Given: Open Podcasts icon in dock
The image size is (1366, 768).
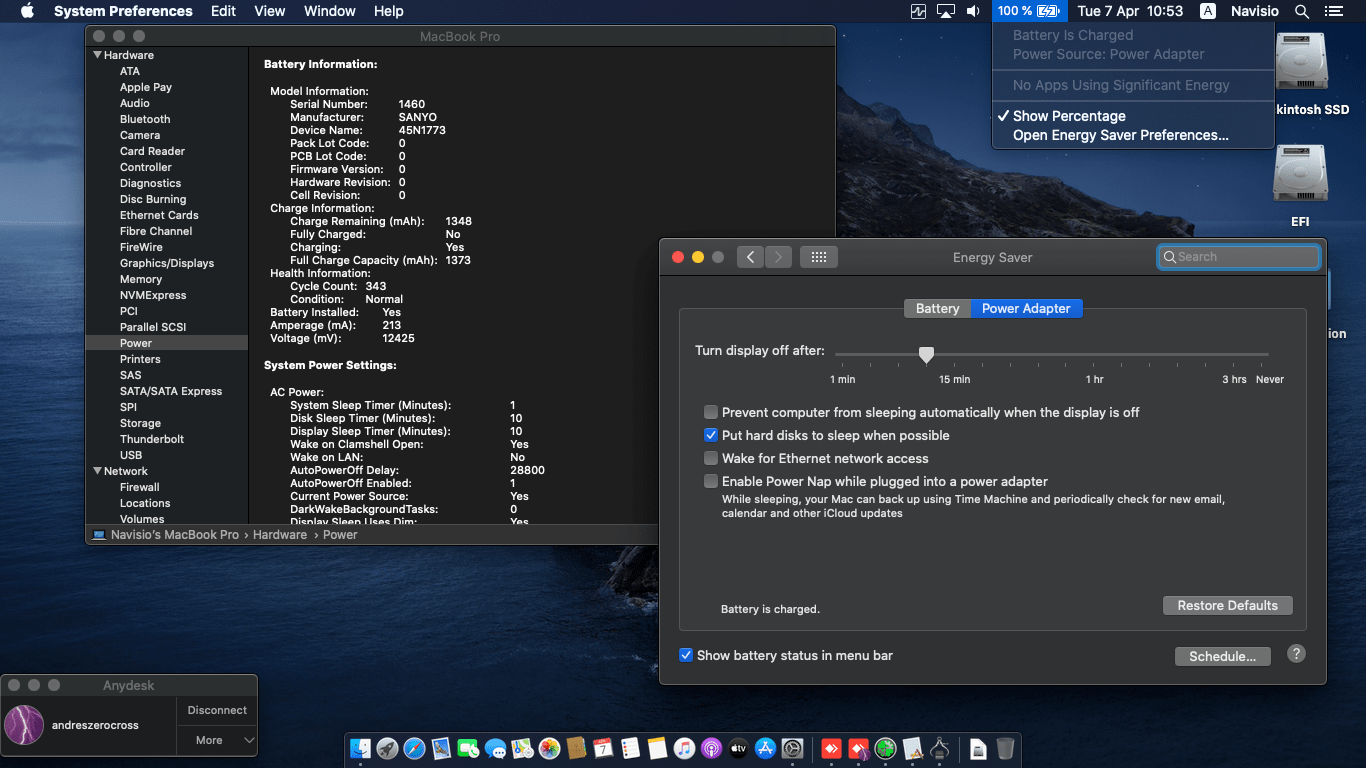Looking at the screenshot, I should pyautogui.click(x=711, y=748).
